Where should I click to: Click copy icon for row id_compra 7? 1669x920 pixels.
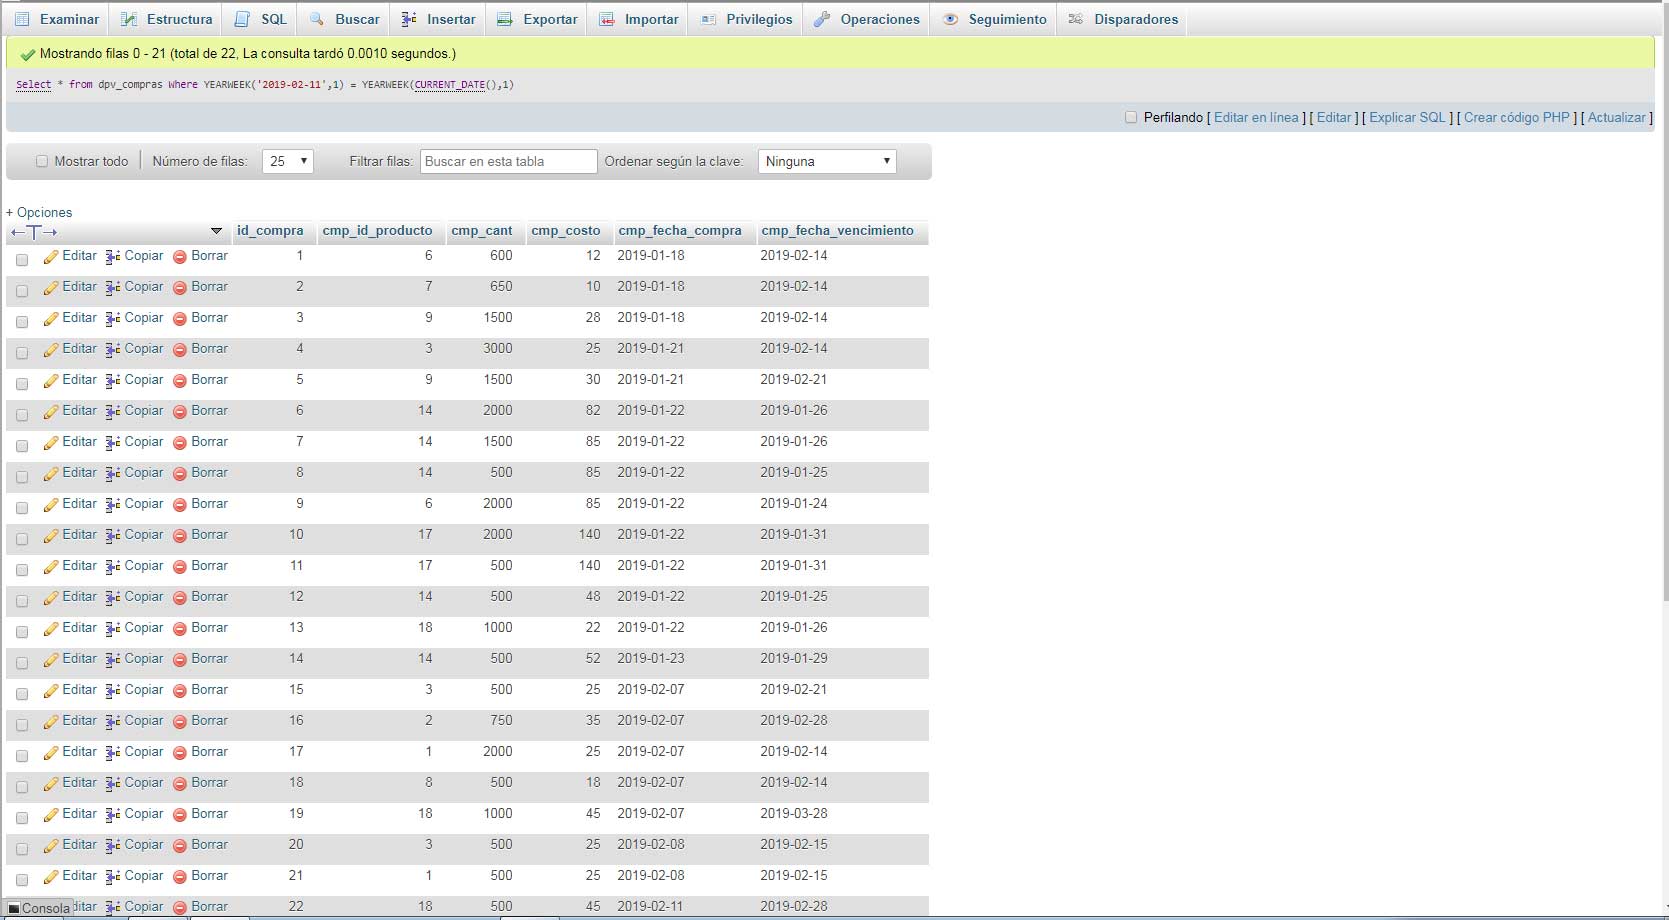[x=113, y=443]
